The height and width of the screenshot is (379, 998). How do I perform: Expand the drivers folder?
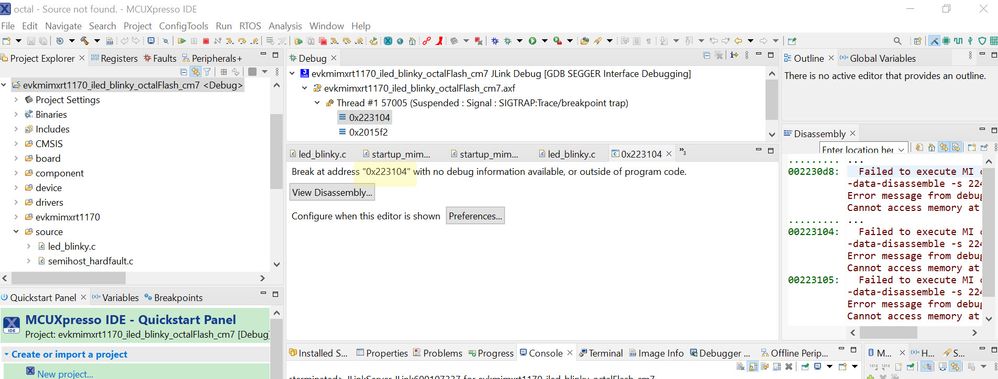(x=16, y=203)
